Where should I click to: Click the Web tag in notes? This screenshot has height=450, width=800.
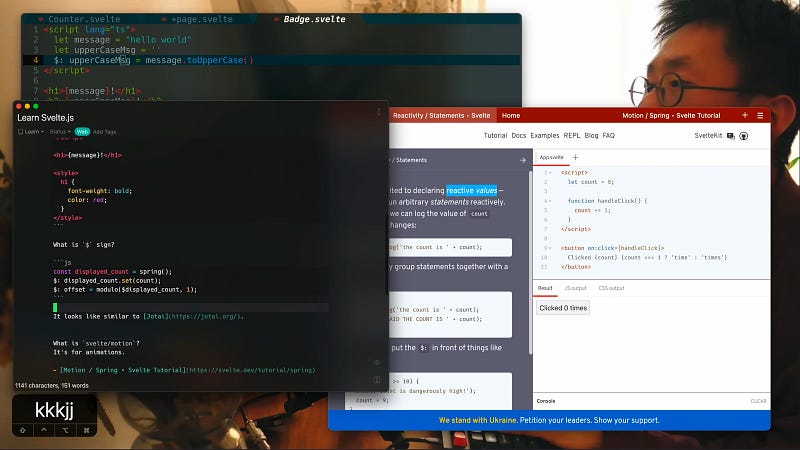point(82,132)
